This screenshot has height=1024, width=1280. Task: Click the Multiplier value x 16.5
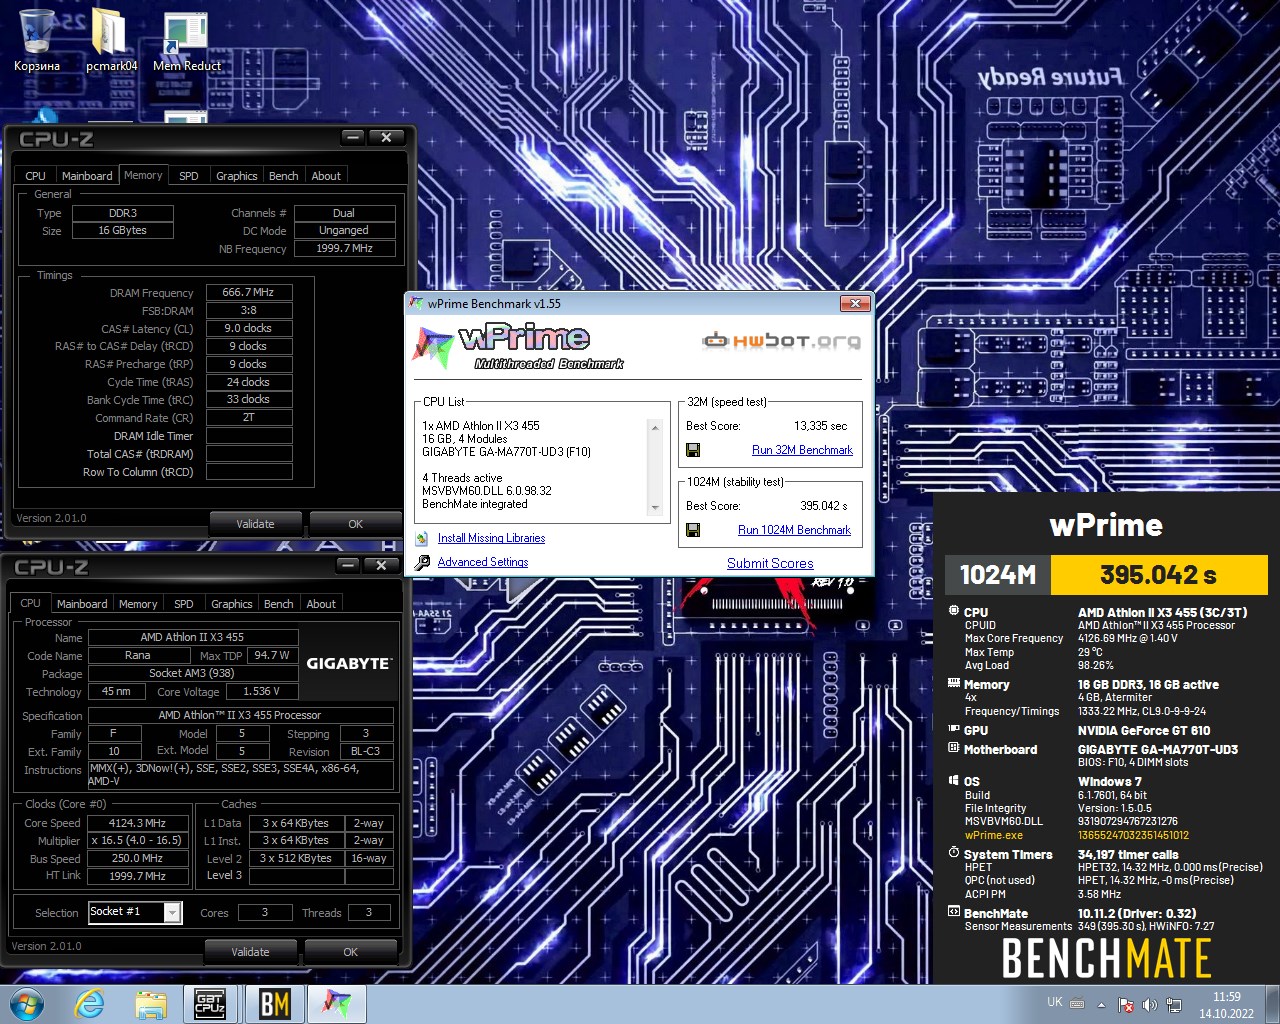tap(137, 841)
